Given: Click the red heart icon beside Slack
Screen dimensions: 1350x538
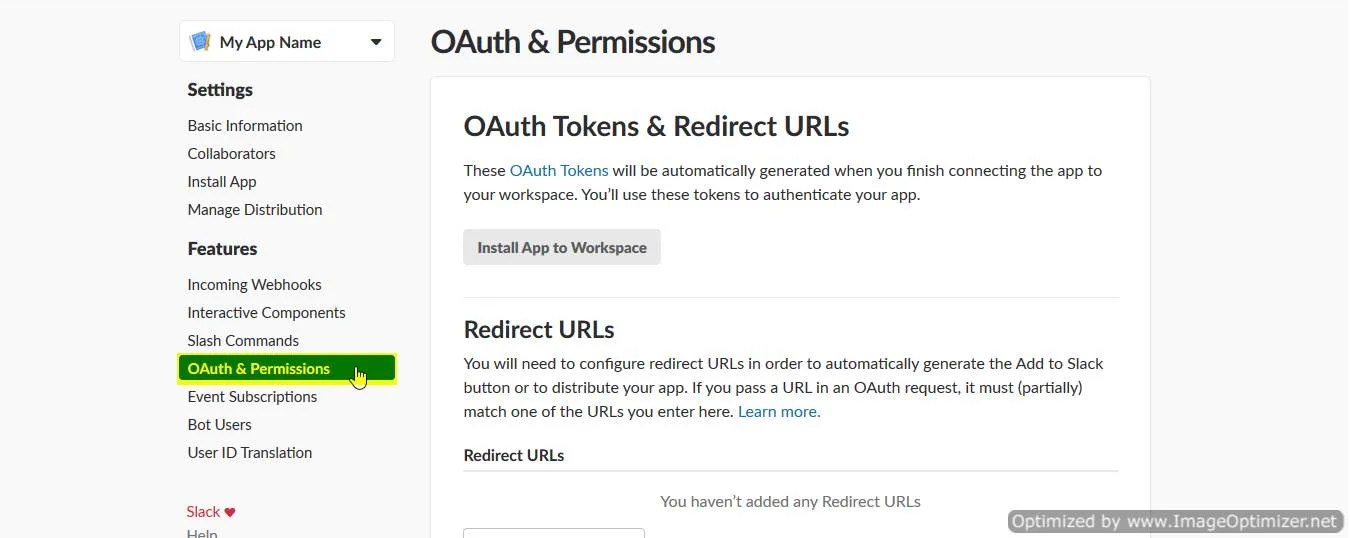Looking at the screenshot, I should [x=230, y=512].
